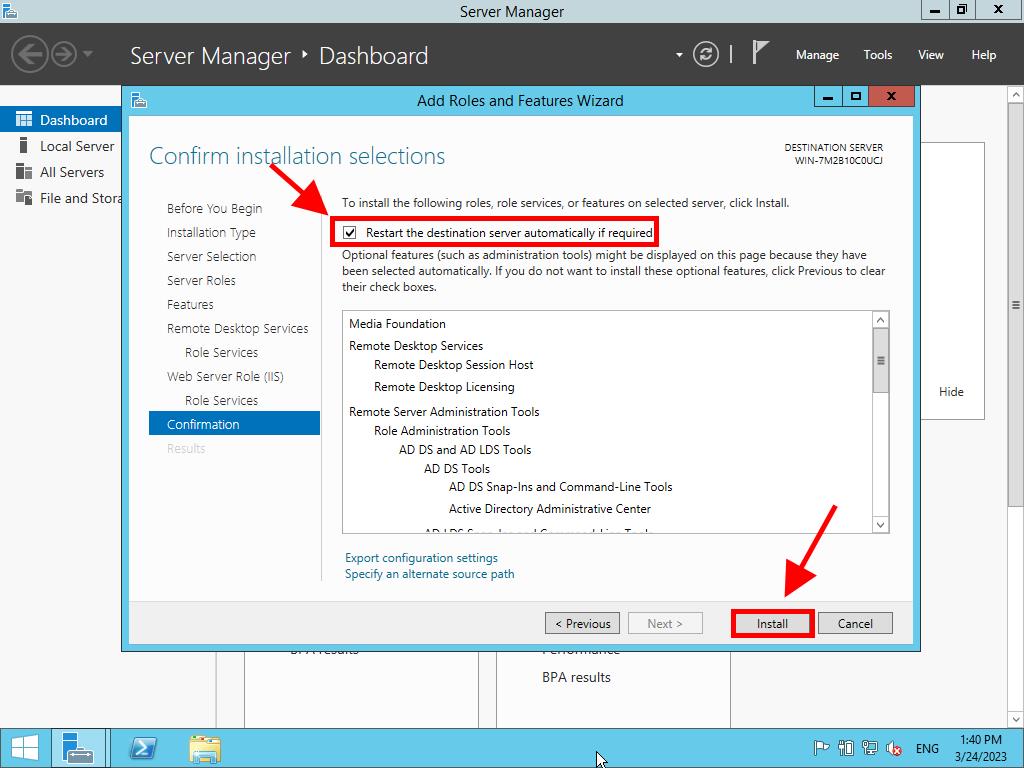Go to the Web Server Role (IIS) step
Viewport: 1024px width, 768px height.
[x=225, y=377]
